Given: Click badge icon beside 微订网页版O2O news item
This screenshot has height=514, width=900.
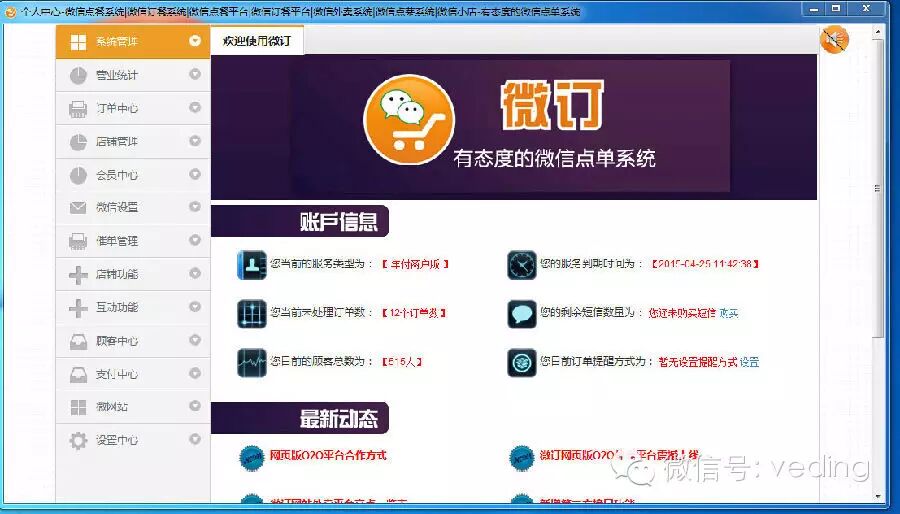Looking at the screenshot, I should point(522,458).
